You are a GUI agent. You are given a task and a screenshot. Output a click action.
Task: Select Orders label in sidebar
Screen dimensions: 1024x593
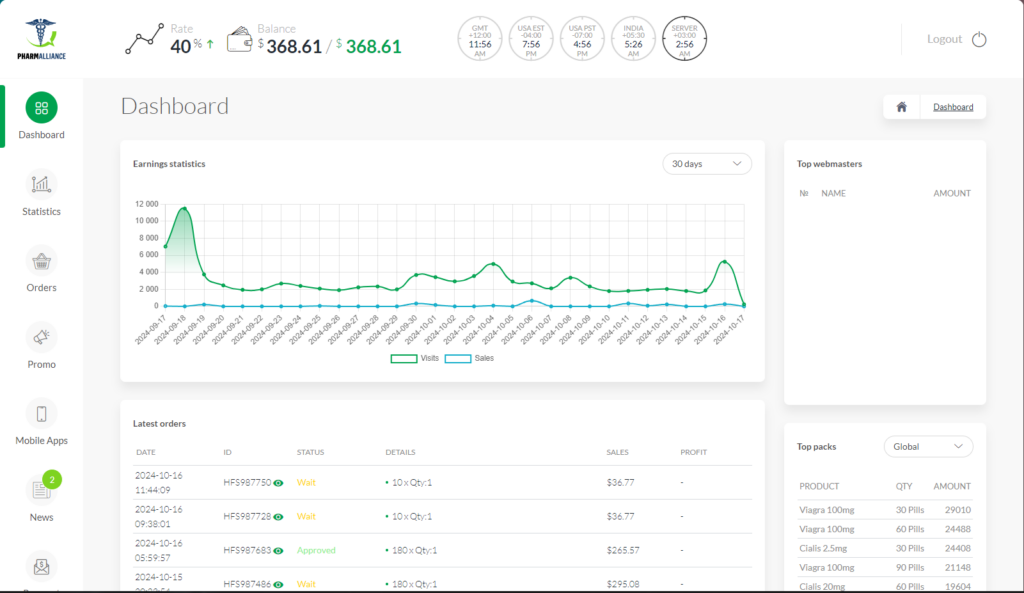[41, 288]
